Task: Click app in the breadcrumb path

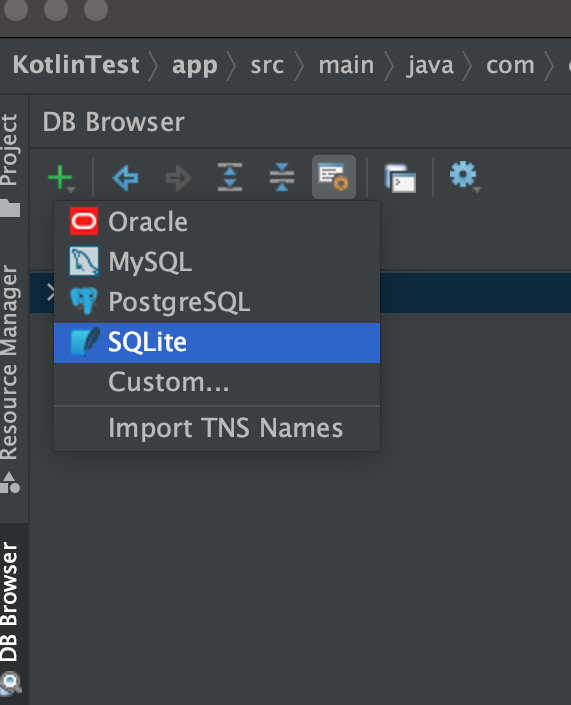Action: [x=194, y=66]
